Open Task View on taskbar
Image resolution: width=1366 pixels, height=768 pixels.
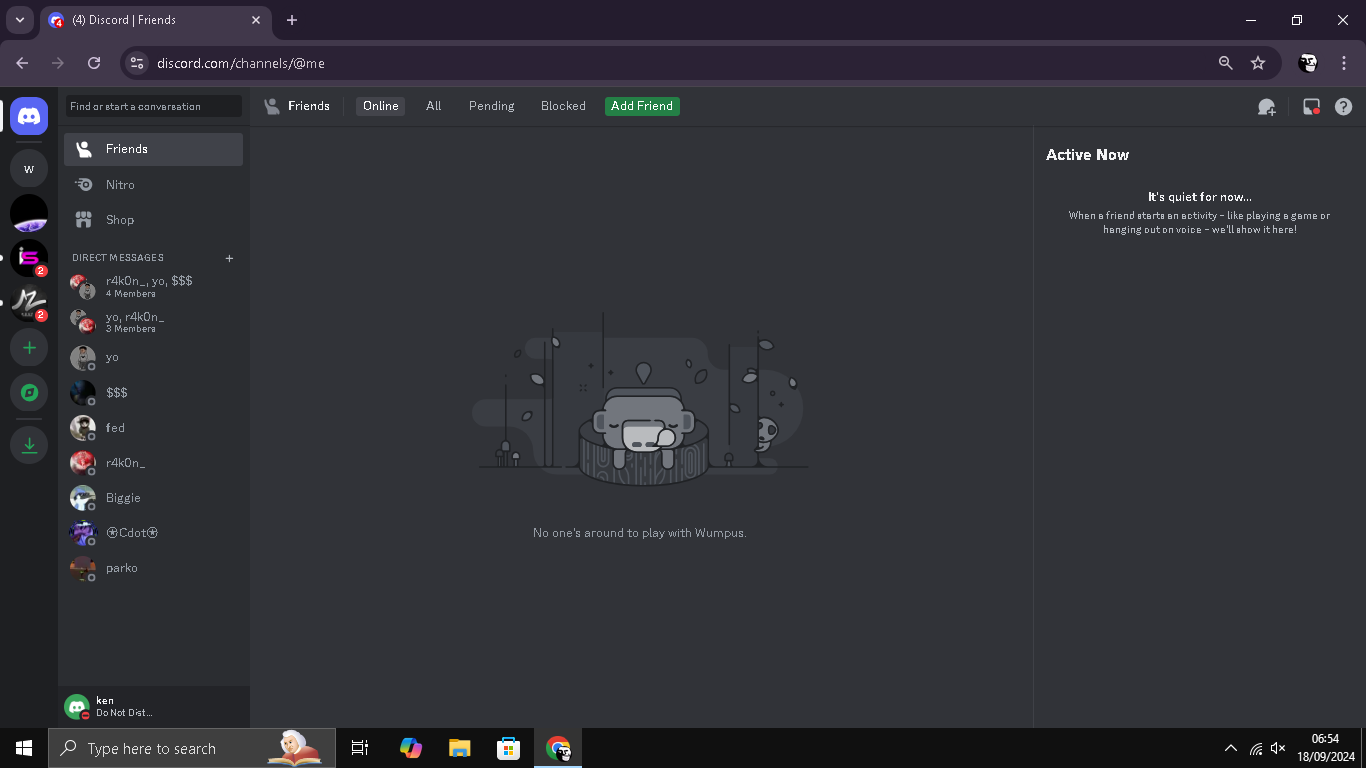point(360,748)
